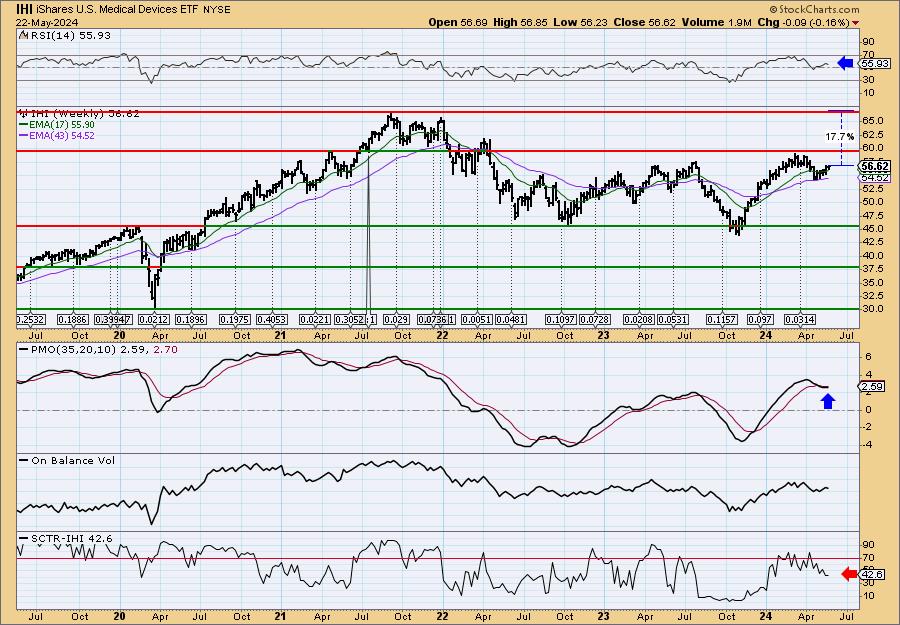Click the 47.5 price axis label
The image size is (900, 625).
[872, 215]
